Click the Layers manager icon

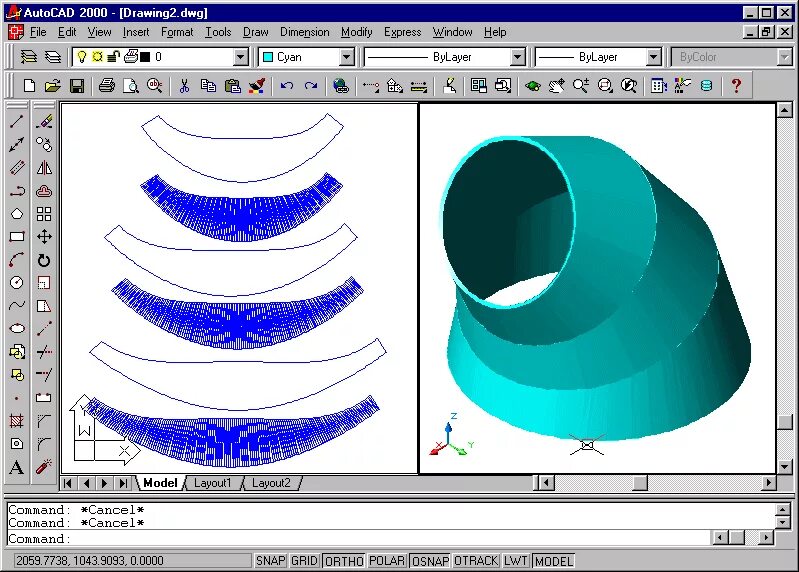click(x=52, y=57)
